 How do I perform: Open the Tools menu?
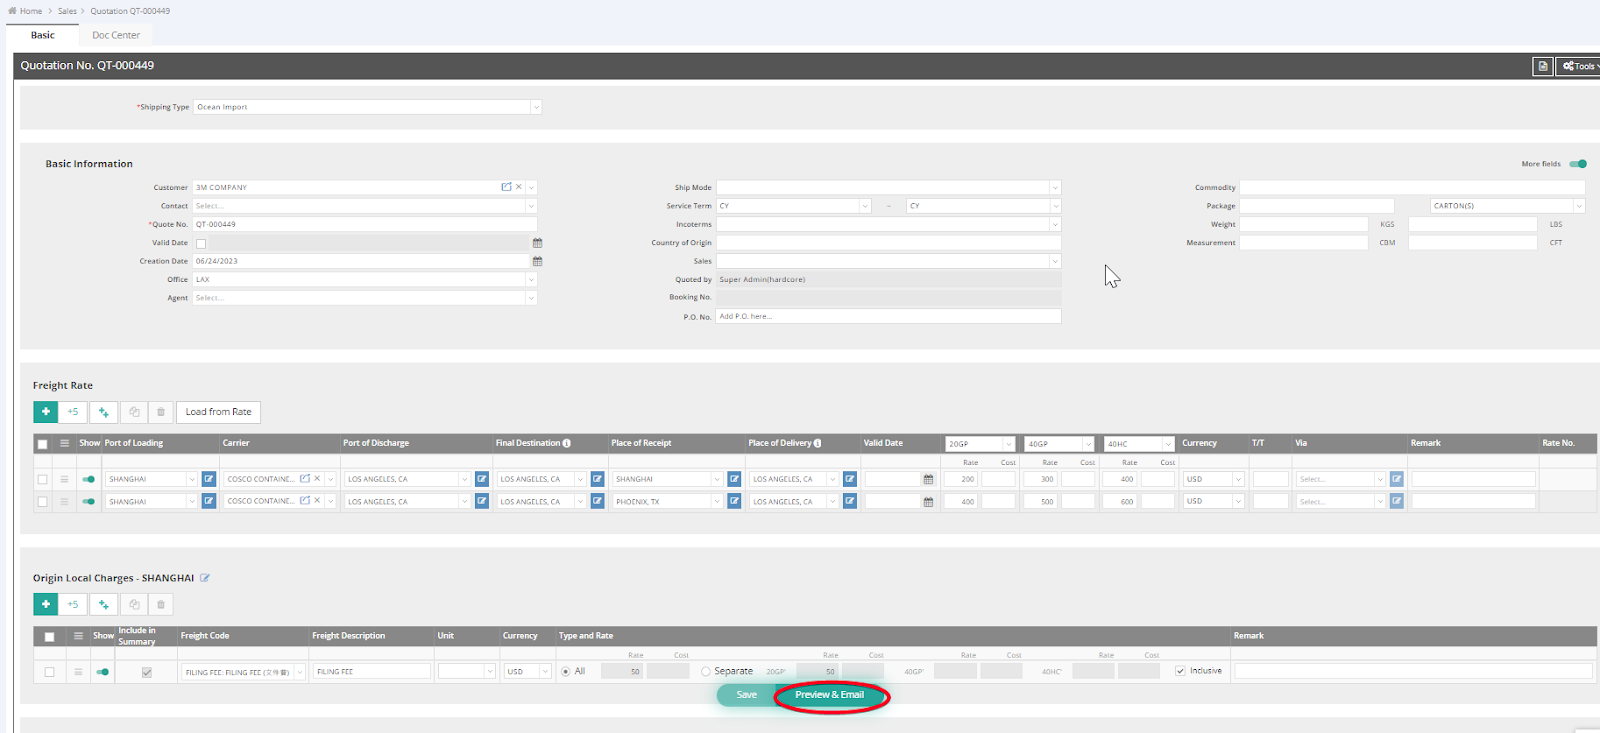1580,66
